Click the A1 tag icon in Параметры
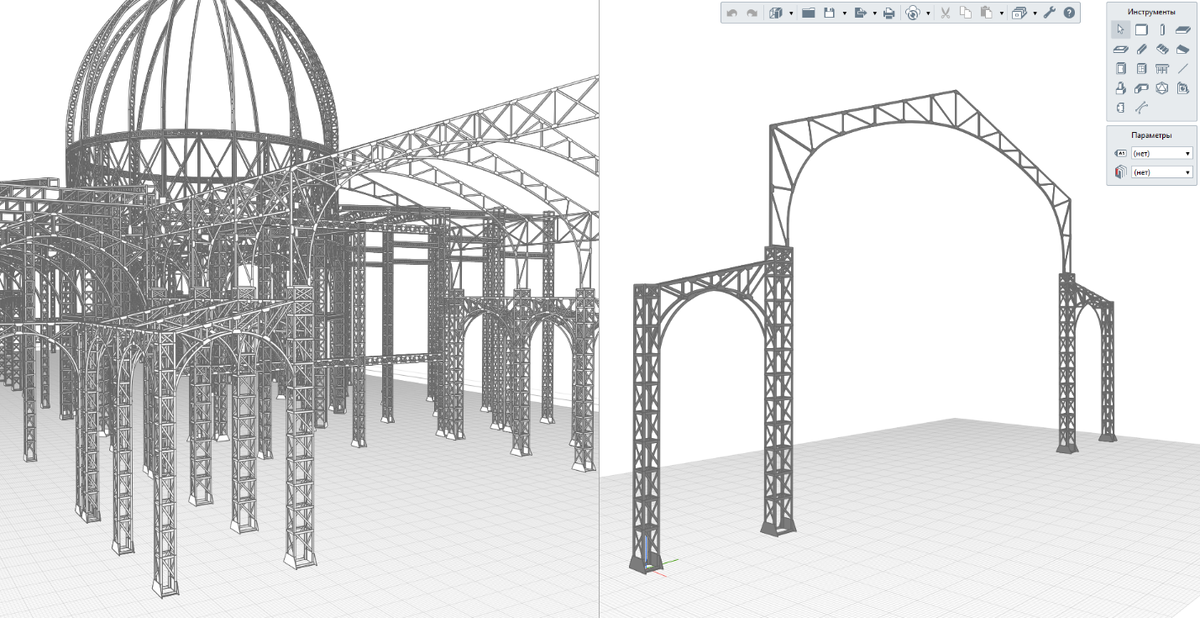Image resolution: width=1200 pixels, height=618 pixels. 1120,153
